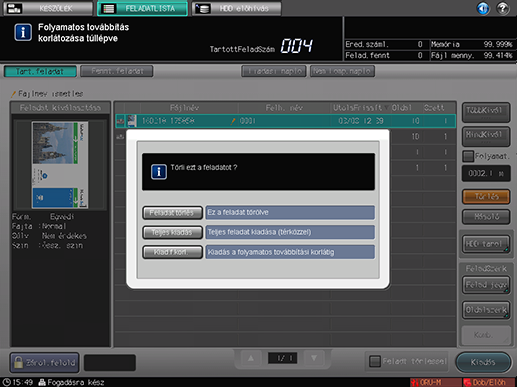Viewport: 517px width, 387px height.
Task: Click the Memória 99.999% value
Action: (498, 44)
